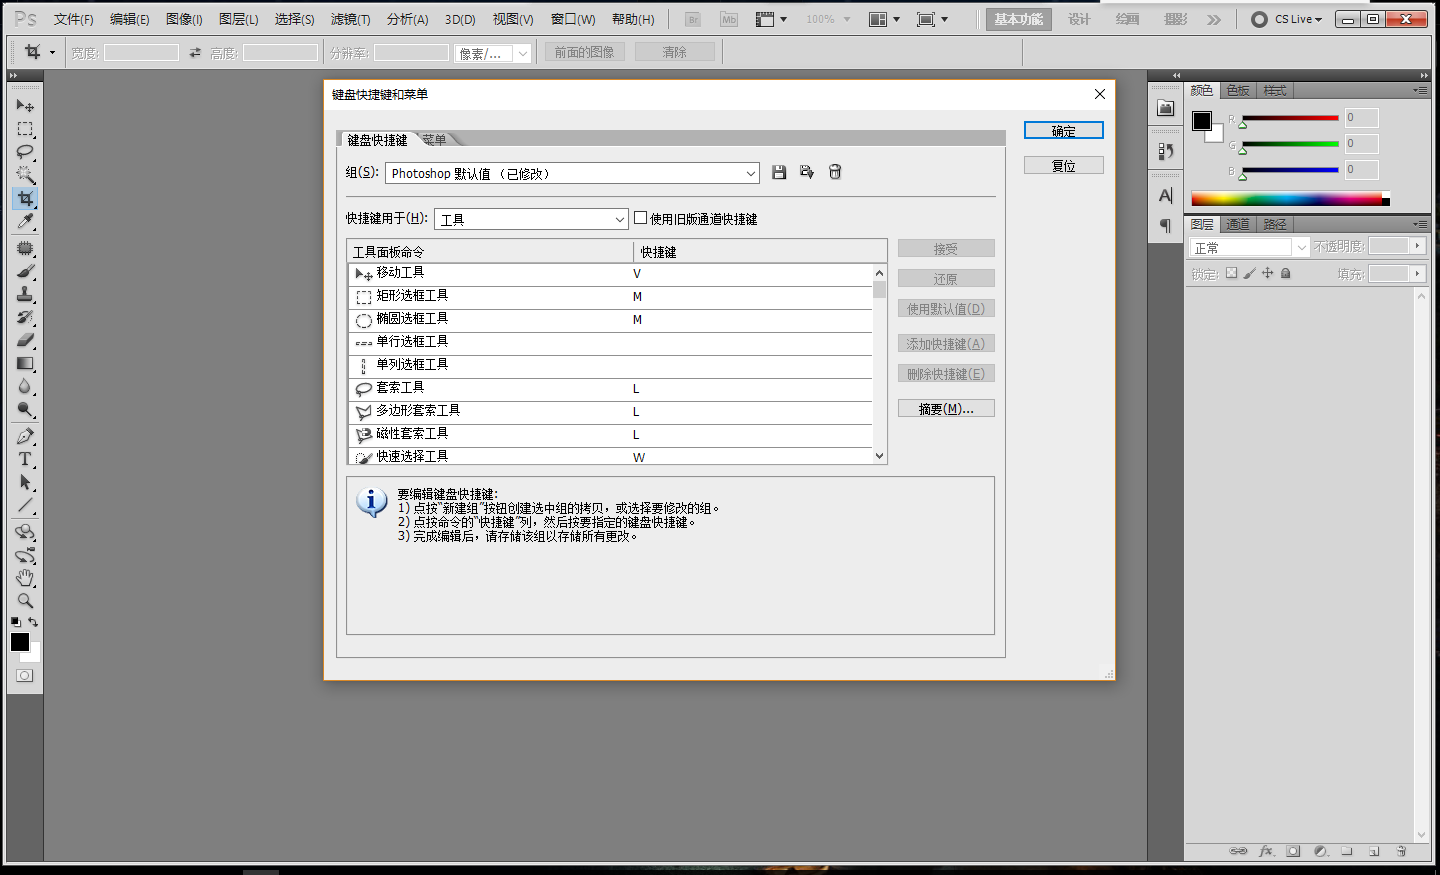Swap foreground and background colors arrow
This screenshot has height=875, width=1440.
[x=33, y=622]
